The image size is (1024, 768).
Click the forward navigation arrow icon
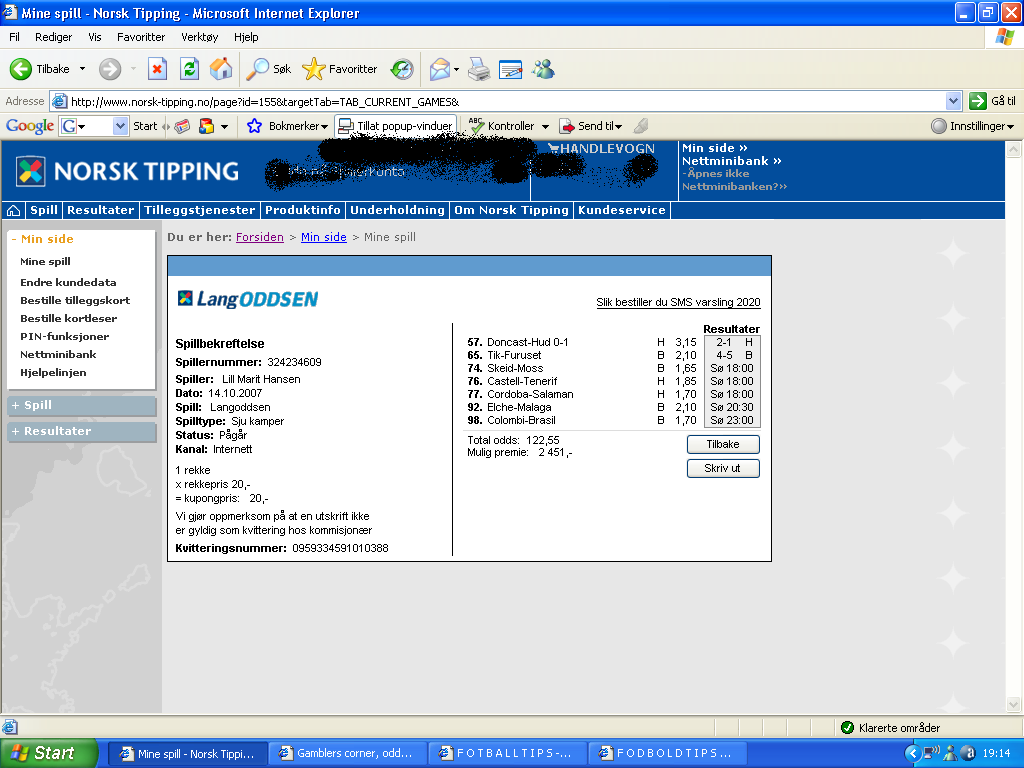point(110,69)
